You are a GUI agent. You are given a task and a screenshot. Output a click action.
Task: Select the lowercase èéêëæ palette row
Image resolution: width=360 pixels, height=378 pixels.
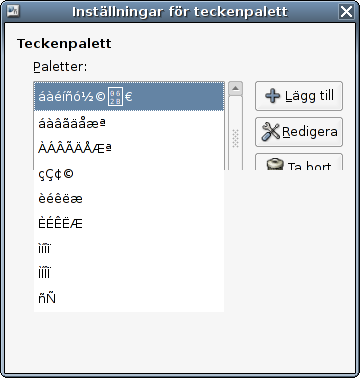pyautogui.click(x=129, y=199)
